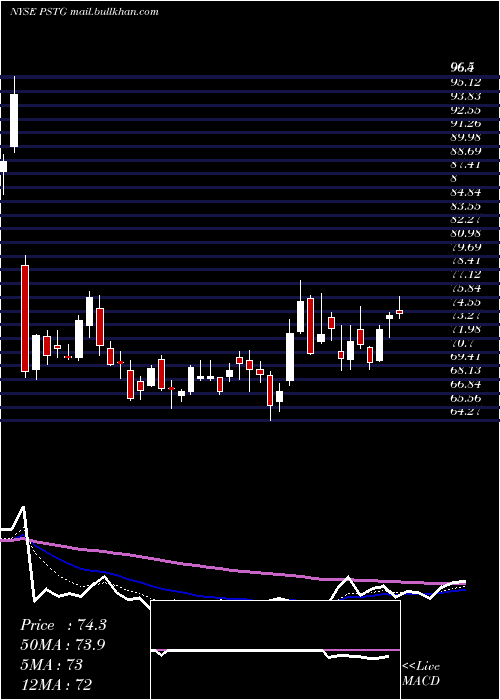
Task: Pick the 71.98 axis value
Action: click(x=465, y=329)
